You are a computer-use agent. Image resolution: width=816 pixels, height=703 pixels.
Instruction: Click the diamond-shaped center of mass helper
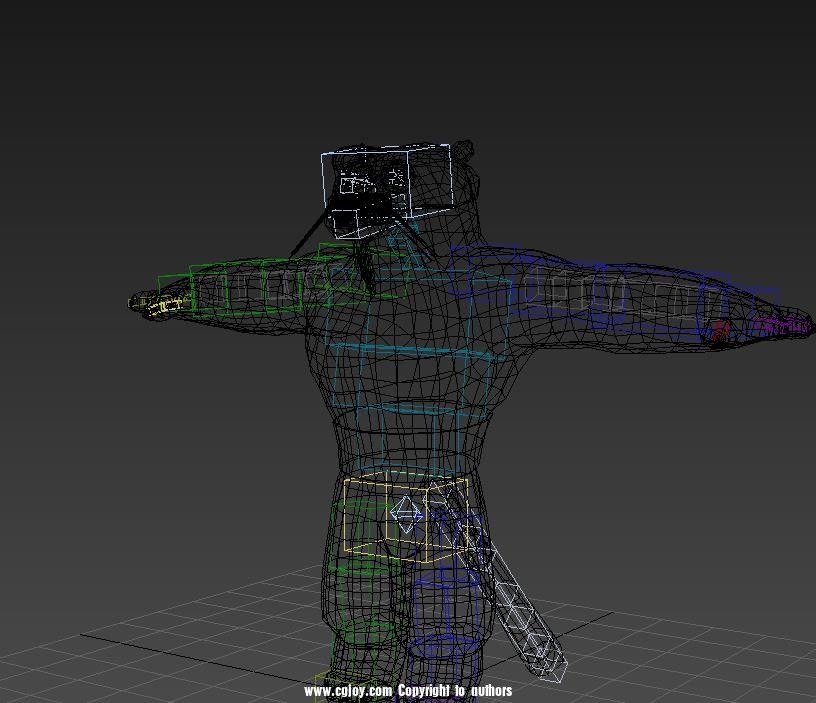[x=406, y=515]
